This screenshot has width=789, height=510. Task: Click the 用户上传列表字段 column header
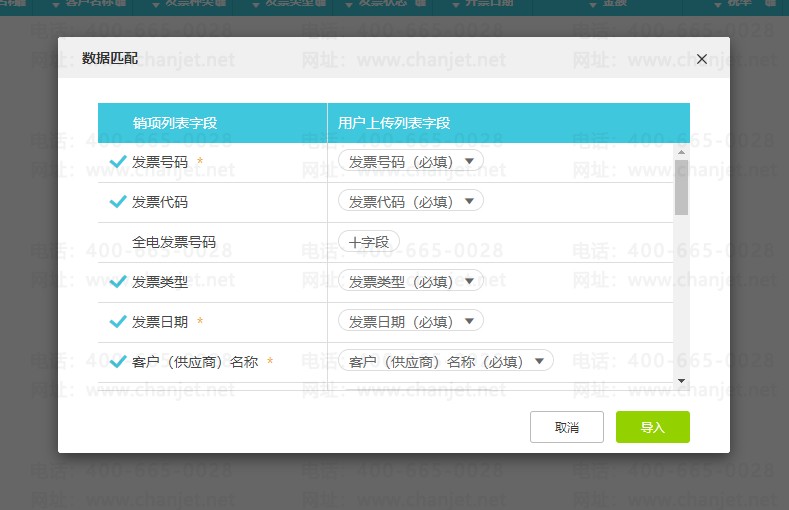point(394,123)
